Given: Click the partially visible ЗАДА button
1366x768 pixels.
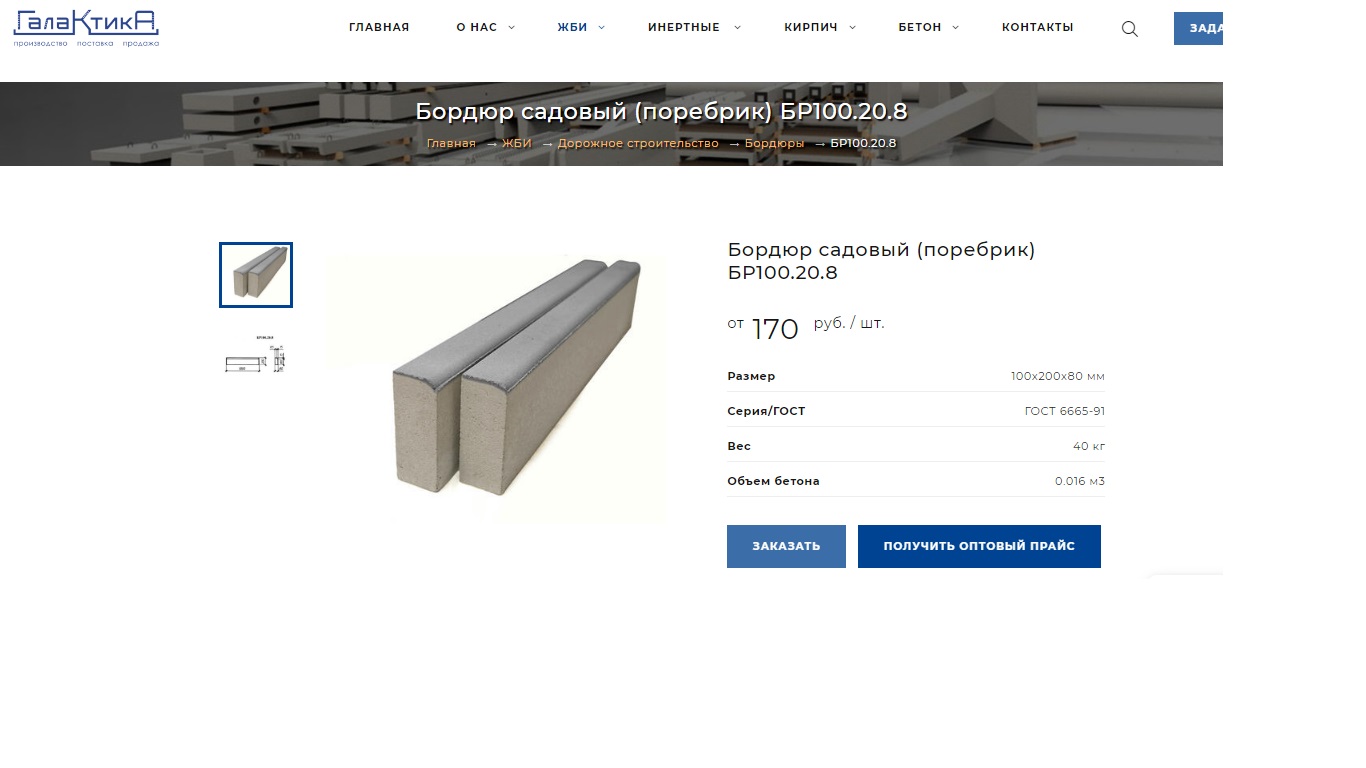Looking at the screenshot, I should pyautogui.click(x=1198, y=29).
